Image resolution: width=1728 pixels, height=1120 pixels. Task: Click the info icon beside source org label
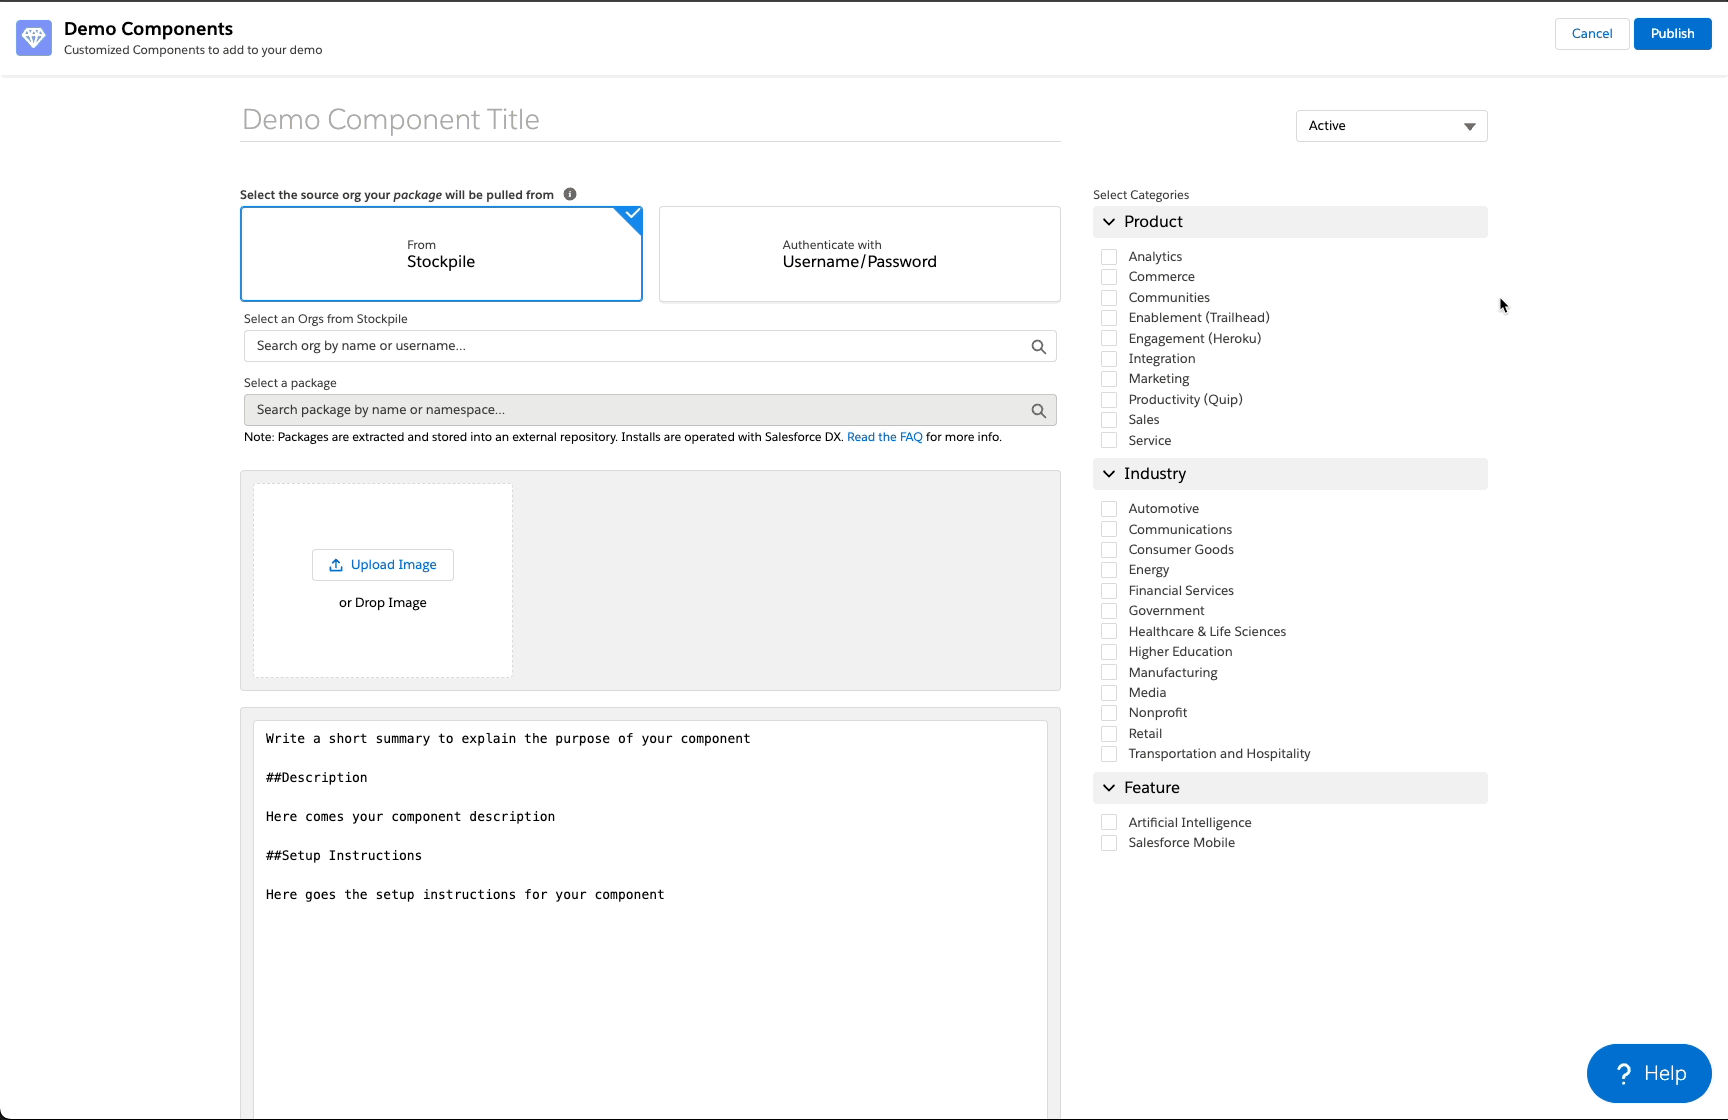pyautogui.click(x=570, y=194)
